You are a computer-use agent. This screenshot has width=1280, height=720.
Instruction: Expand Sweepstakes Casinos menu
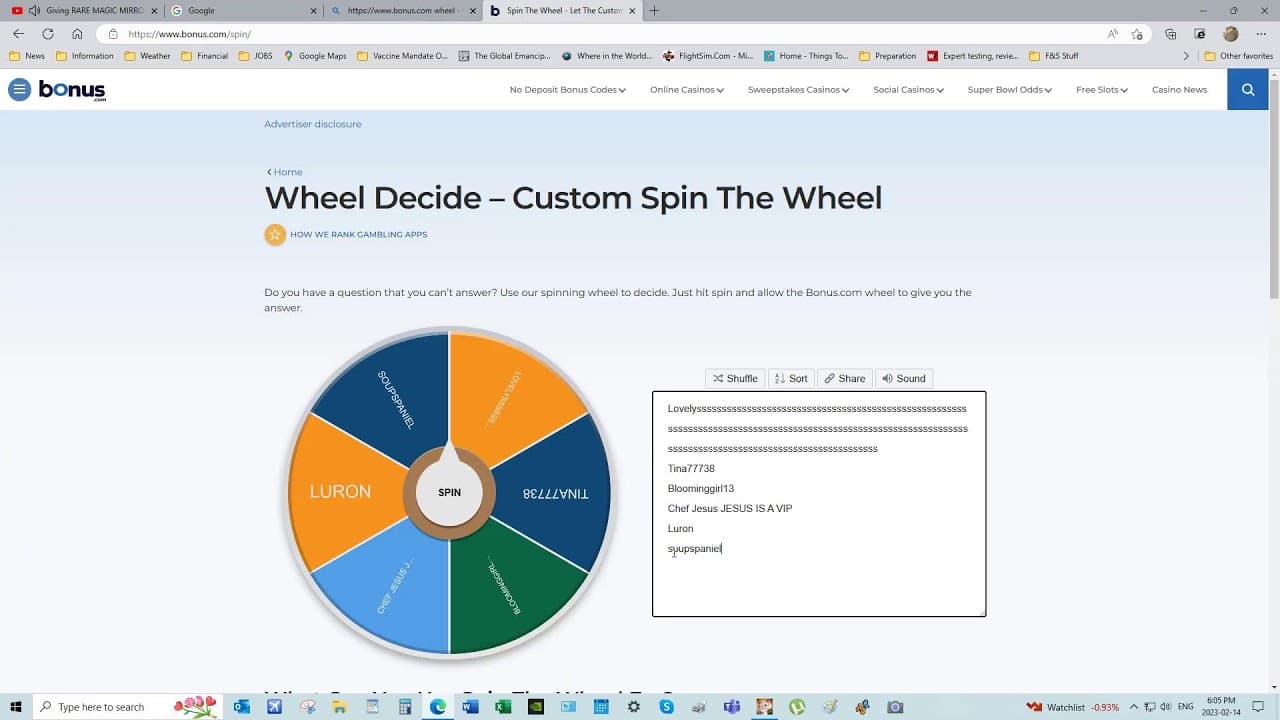pos(798,90)
